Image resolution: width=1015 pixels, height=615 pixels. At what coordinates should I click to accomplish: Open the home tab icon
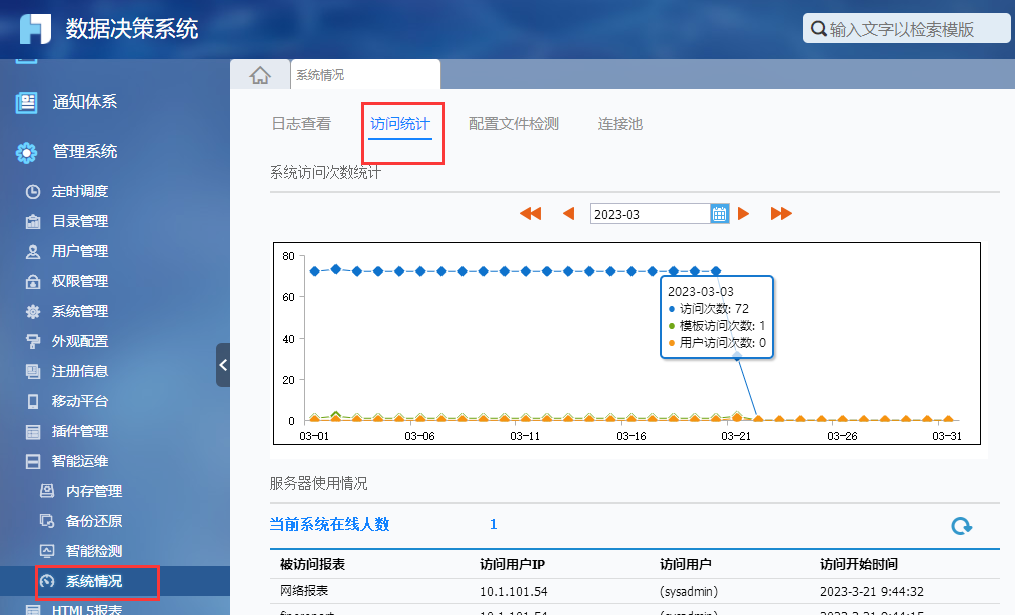click(x=260, y=75)
